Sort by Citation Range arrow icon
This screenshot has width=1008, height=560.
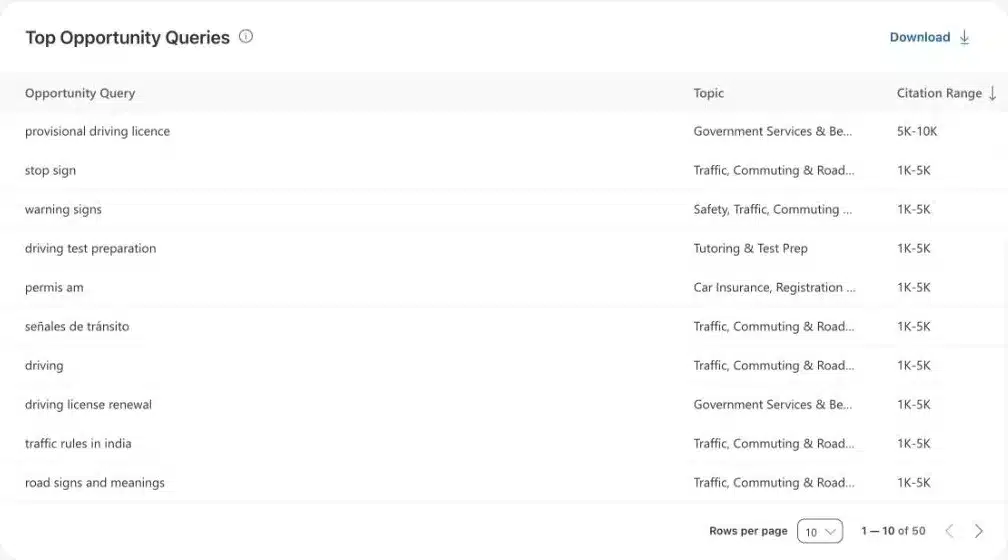click(993, 93)
